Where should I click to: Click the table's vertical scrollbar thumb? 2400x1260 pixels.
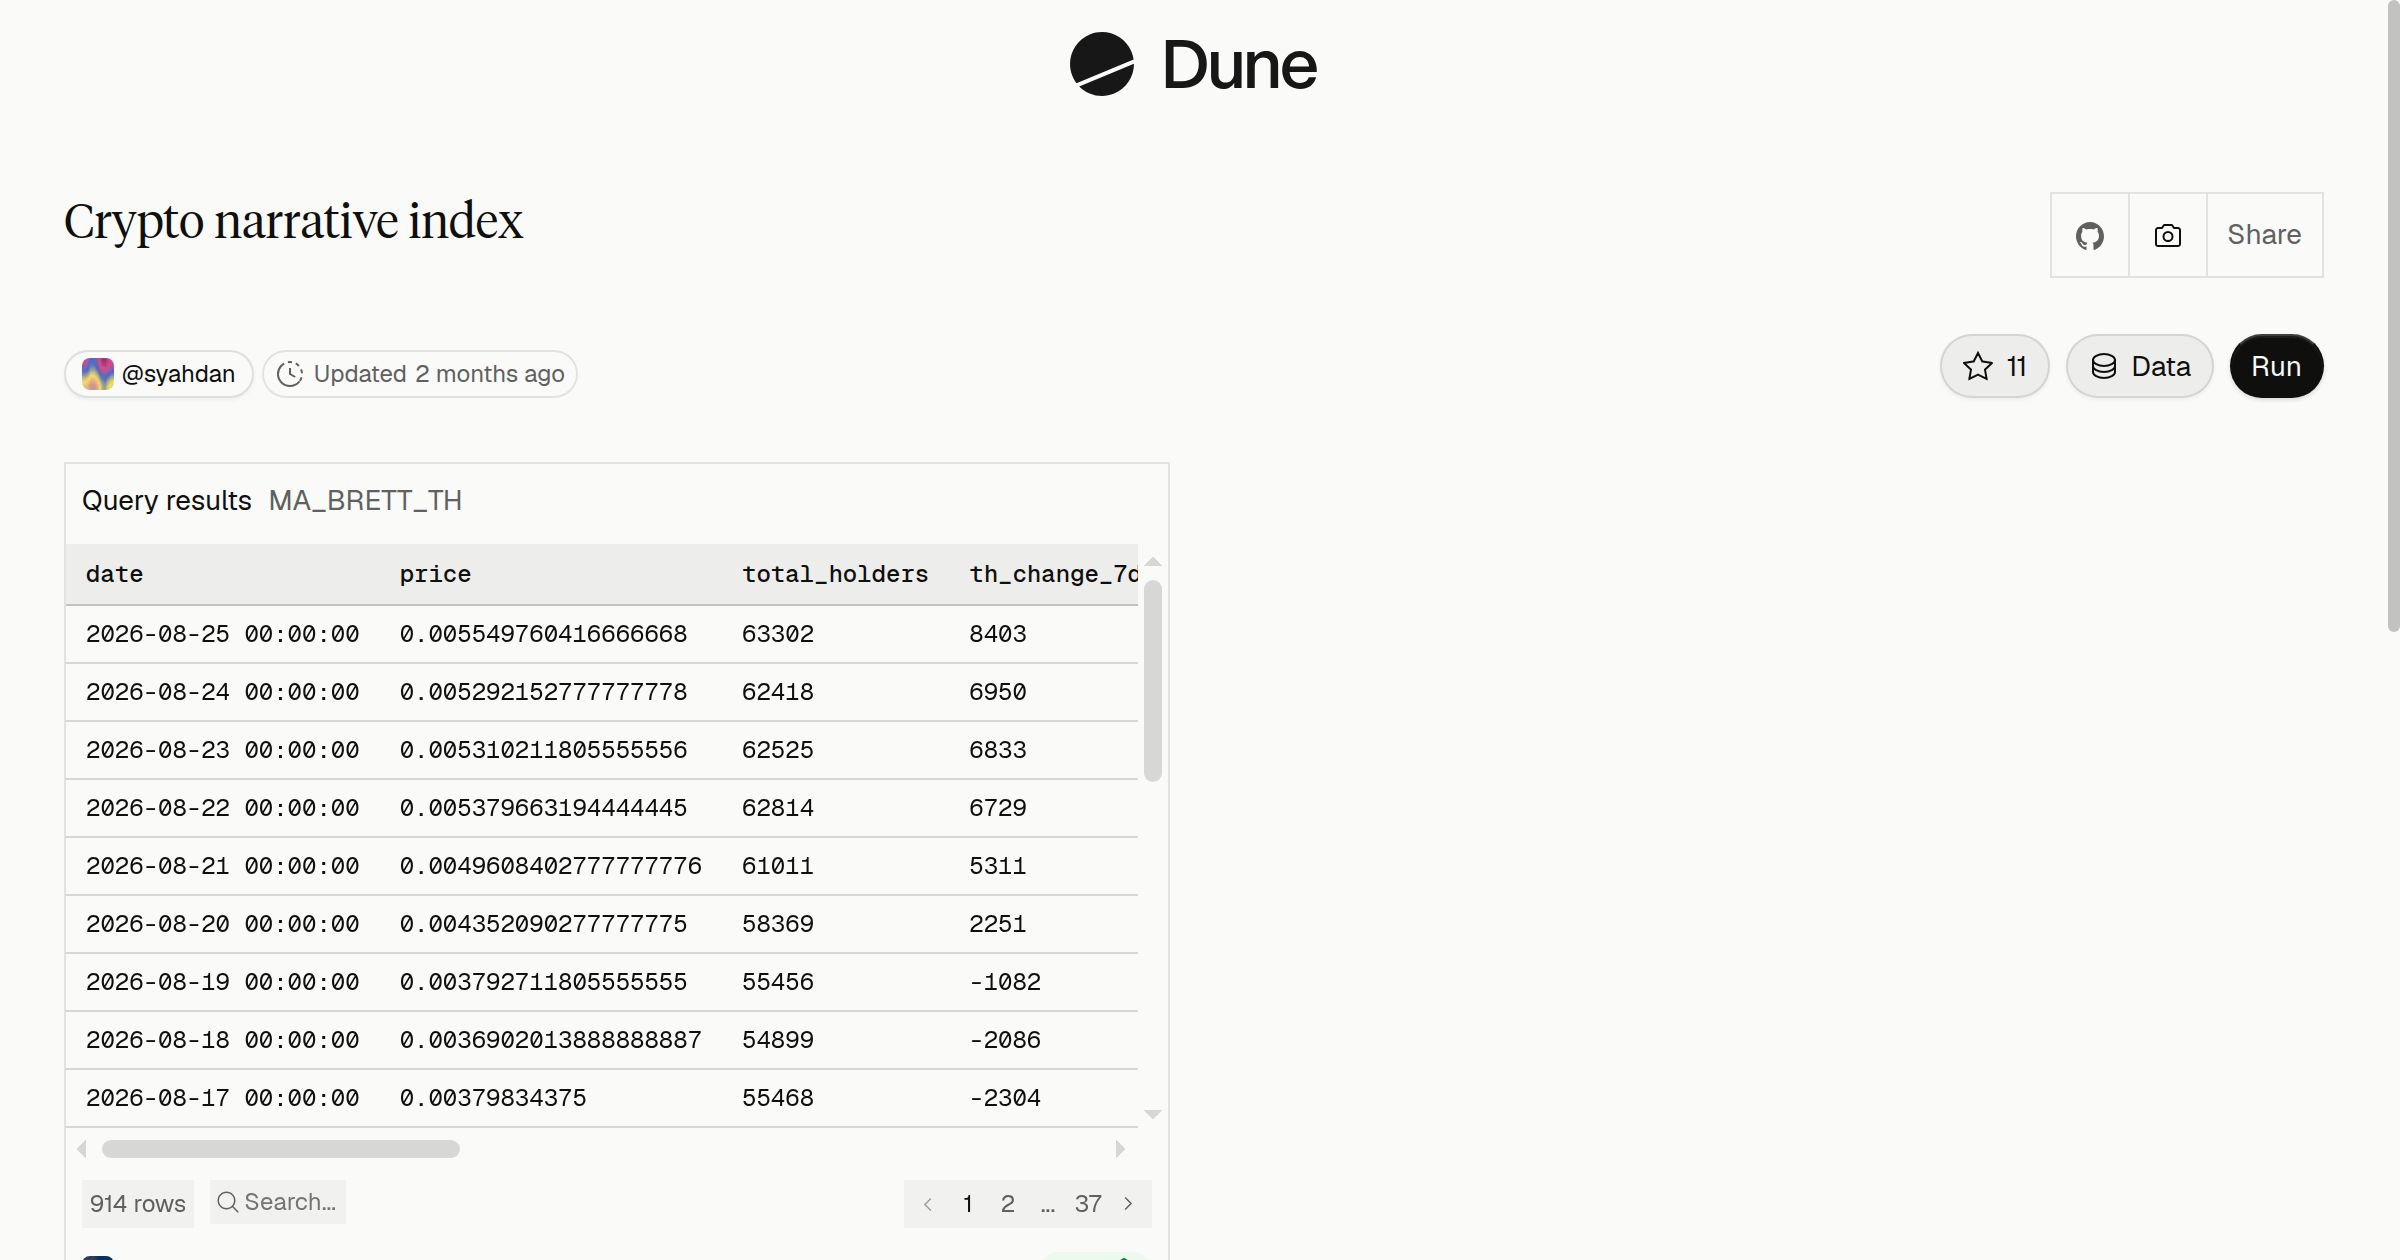point(1153,681)
